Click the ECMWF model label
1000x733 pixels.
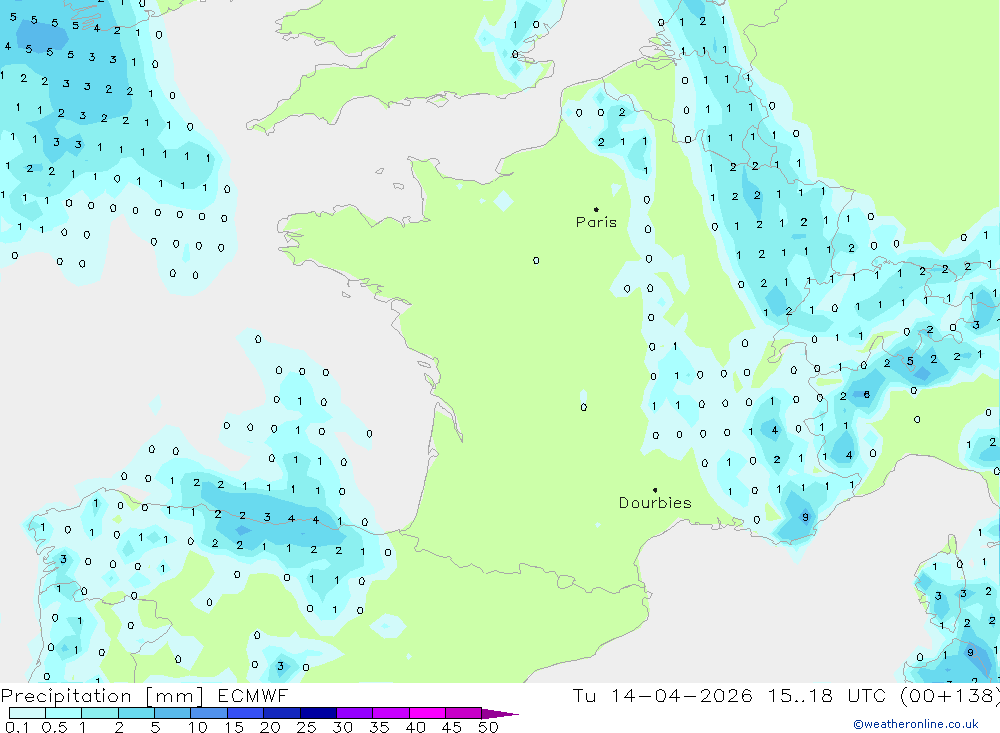point(253,696)
